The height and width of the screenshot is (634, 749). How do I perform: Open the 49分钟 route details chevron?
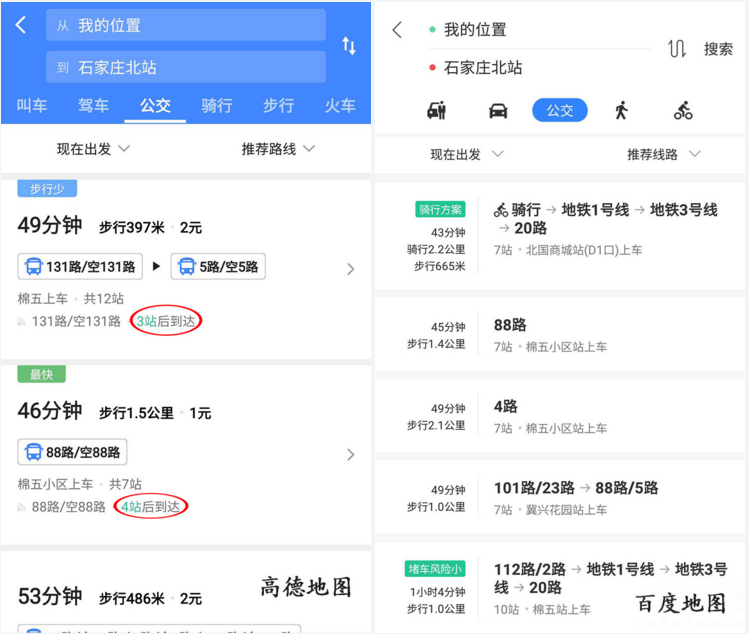[350, 268]
